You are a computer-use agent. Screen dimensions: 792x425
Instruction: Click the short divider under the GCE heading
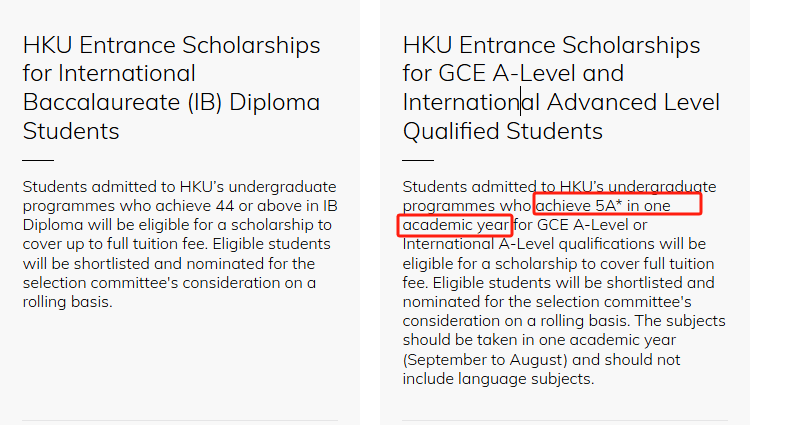tap(418, 160)
